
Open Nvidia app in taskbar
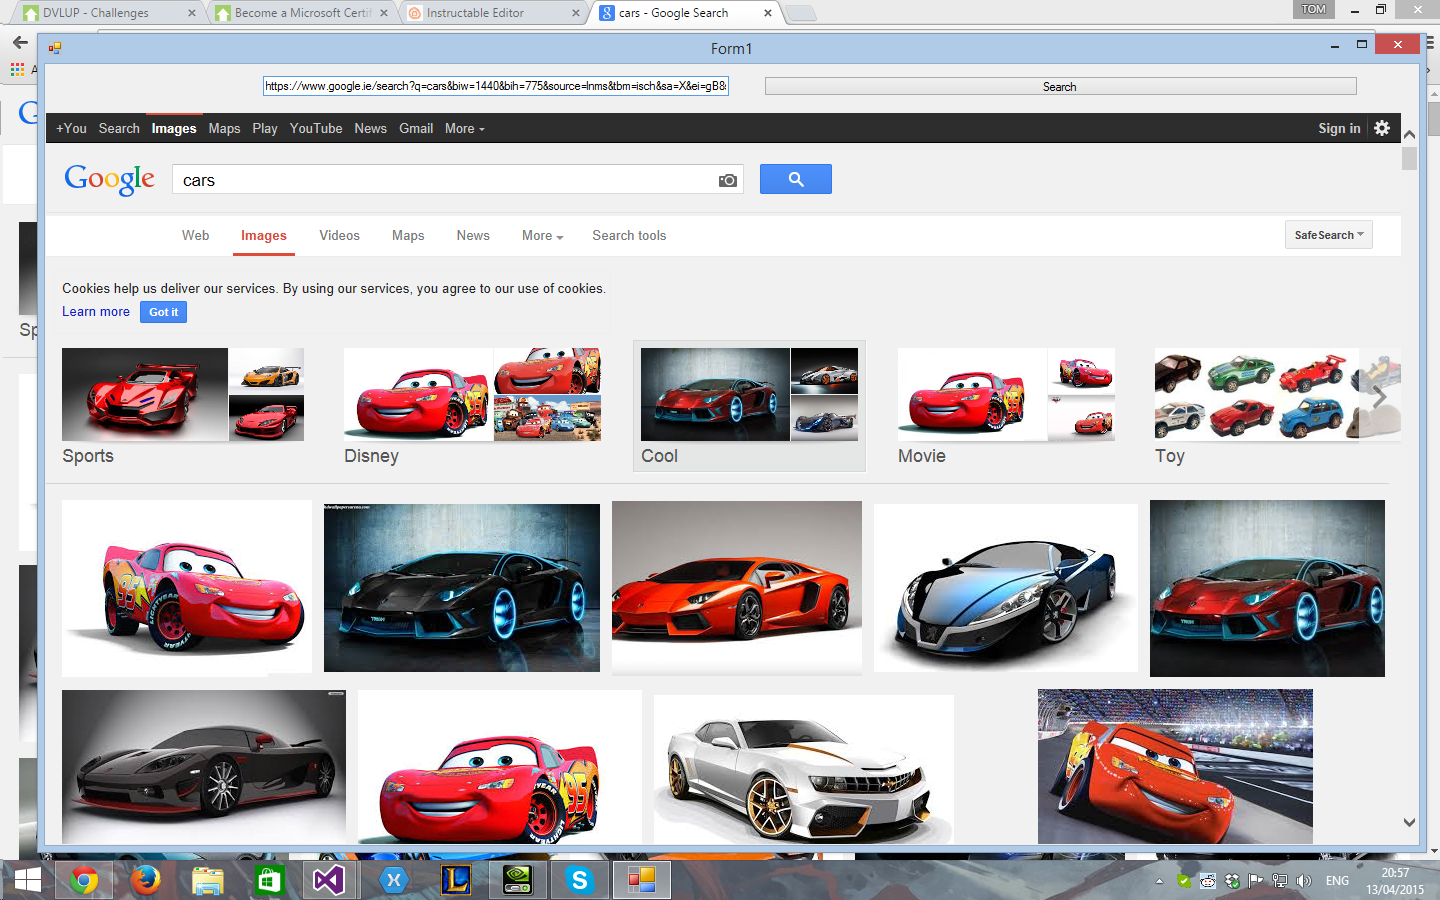[517, 880]
